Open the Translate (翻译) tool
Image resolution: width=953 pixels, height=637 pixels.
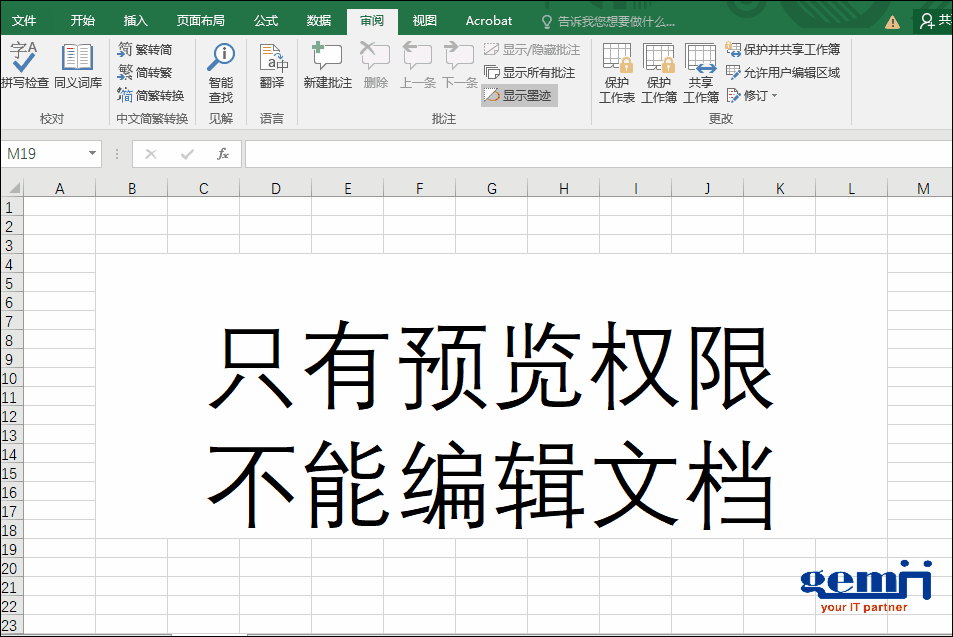272,66
